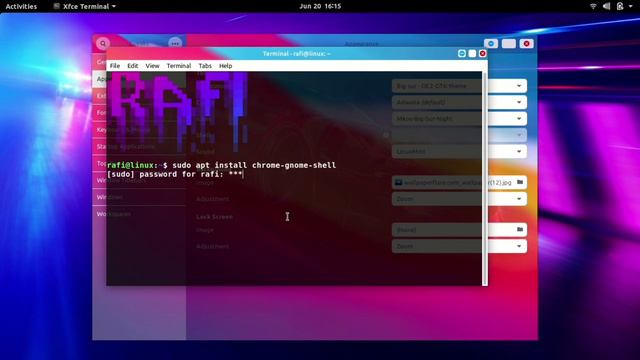Browse for the Lock Screen (None) image
The width and height of the screenshot is (640, 360).
[459, 230]
